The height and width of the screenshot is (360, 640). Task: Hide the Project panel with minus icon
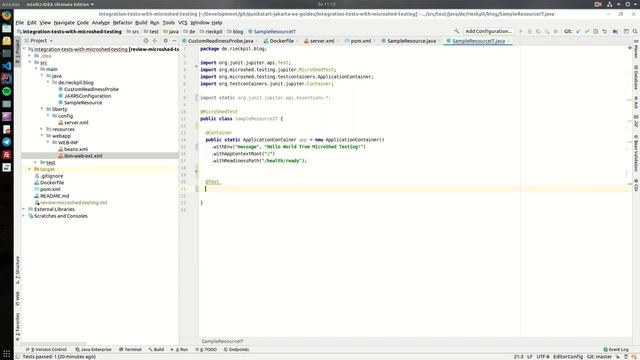pyautogui.click(x=174, y=41)
